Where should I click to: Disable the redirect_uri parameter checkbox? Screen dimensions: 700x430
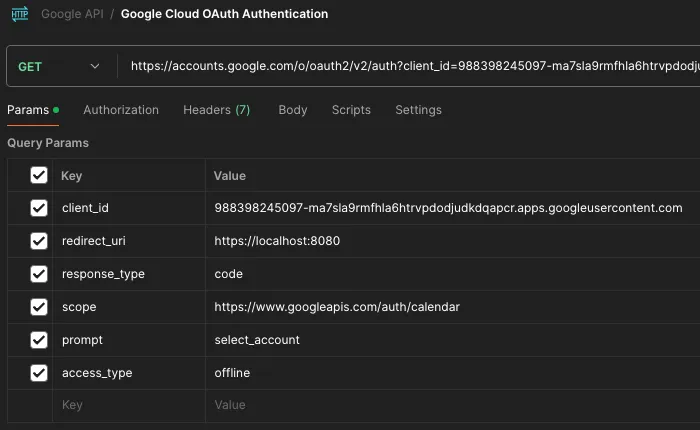39,241
